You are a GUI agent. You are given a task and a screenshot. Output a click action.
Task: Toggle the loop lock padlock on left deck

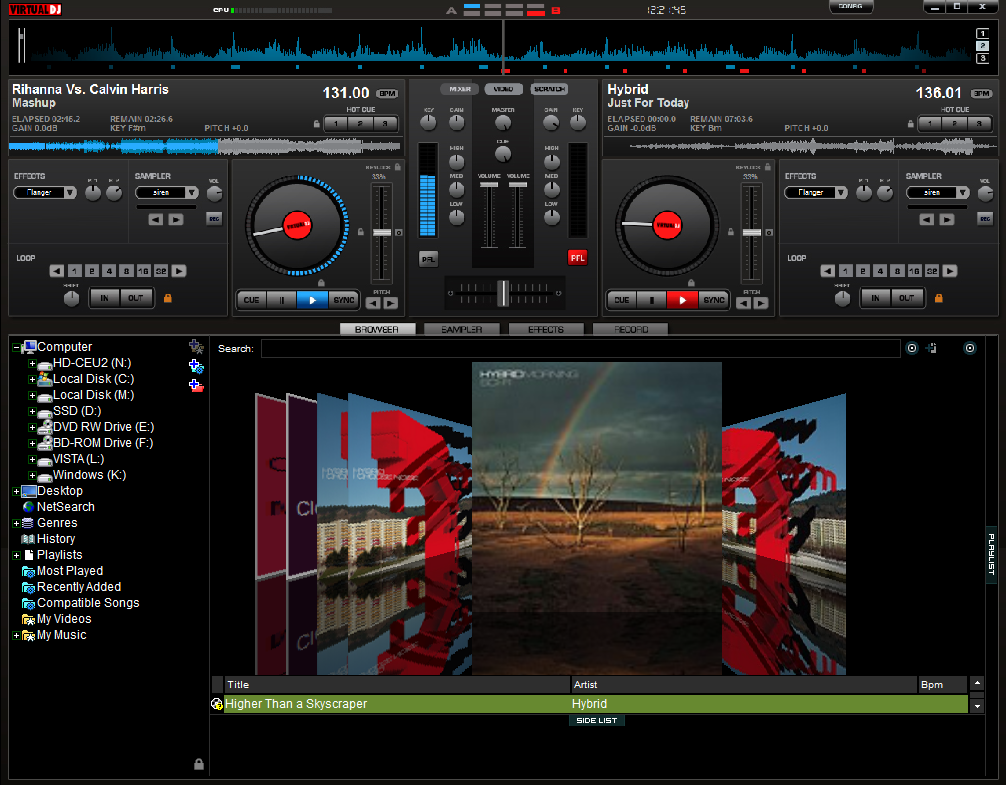coord(166,298)
